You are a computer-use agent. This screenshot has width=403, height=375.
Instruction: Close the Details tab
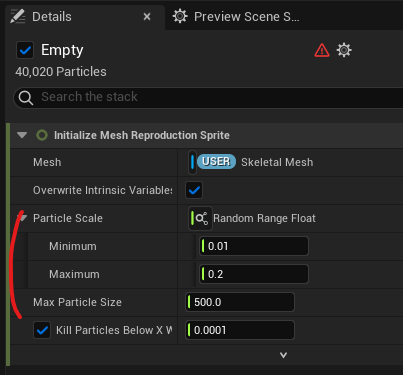[x=147, y=17]
